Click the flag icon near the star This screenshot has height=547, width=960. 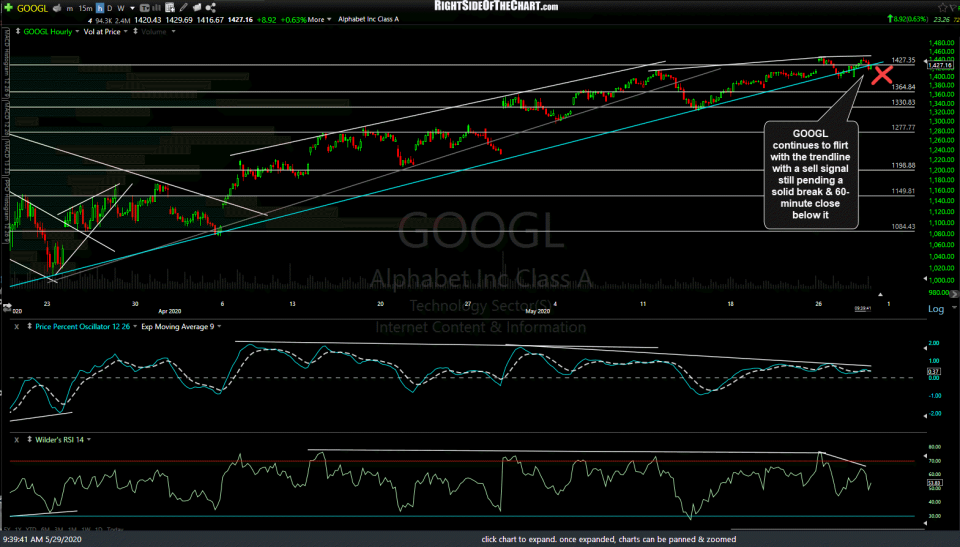[x=953, y=7]
